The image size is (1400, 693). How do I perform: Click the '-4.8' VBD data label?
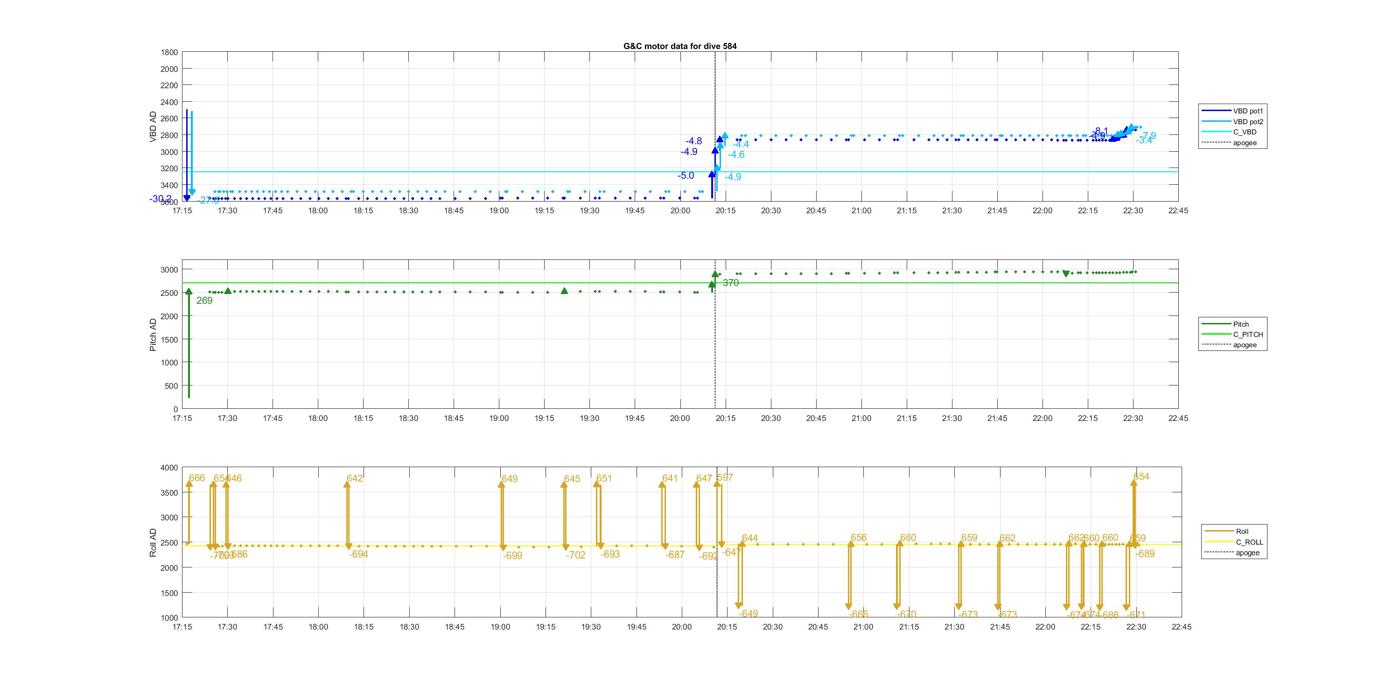tap(693, 141)
